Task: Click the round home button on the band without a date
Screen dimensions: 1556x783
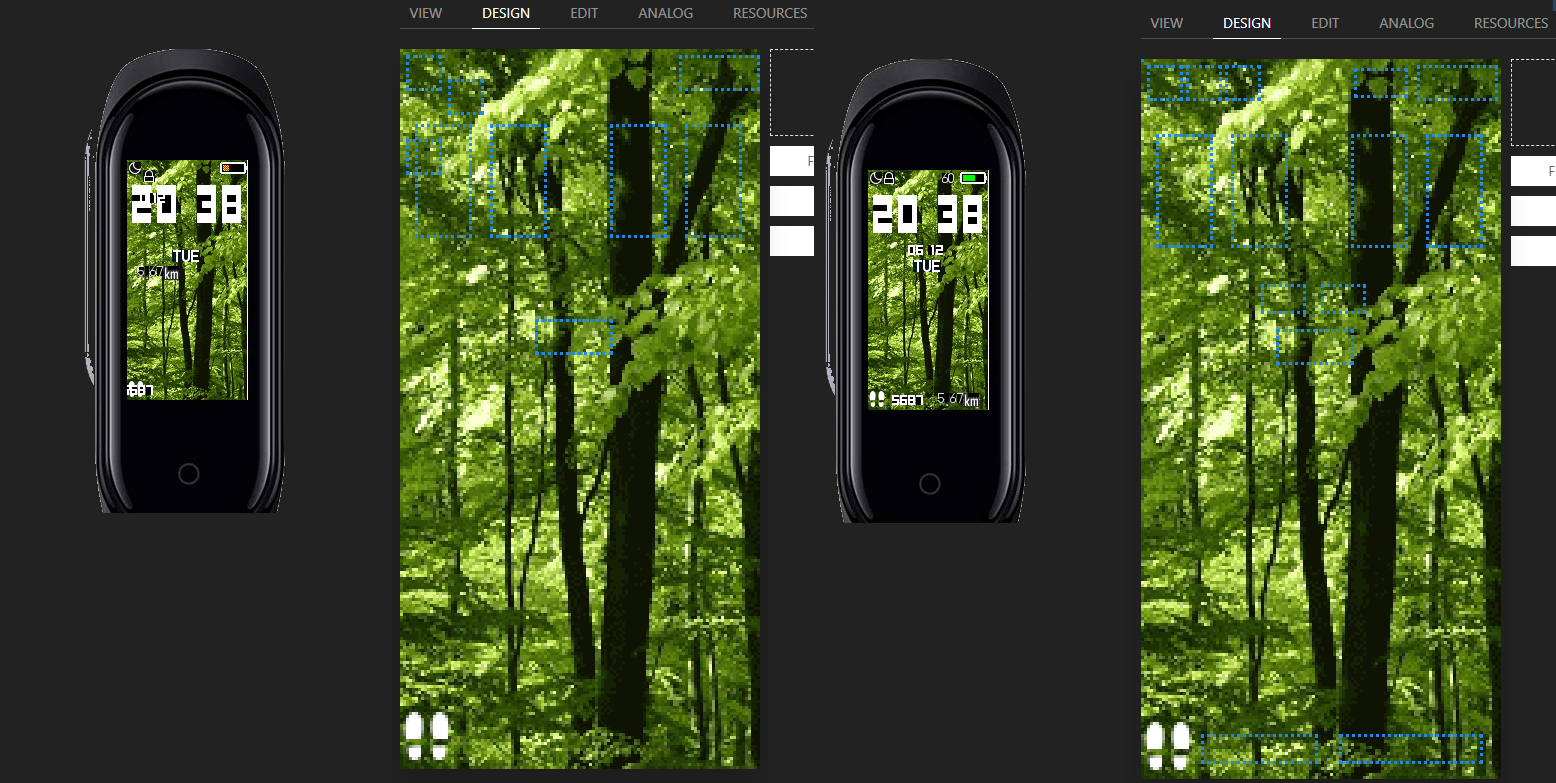Action: tap(188, 474)
